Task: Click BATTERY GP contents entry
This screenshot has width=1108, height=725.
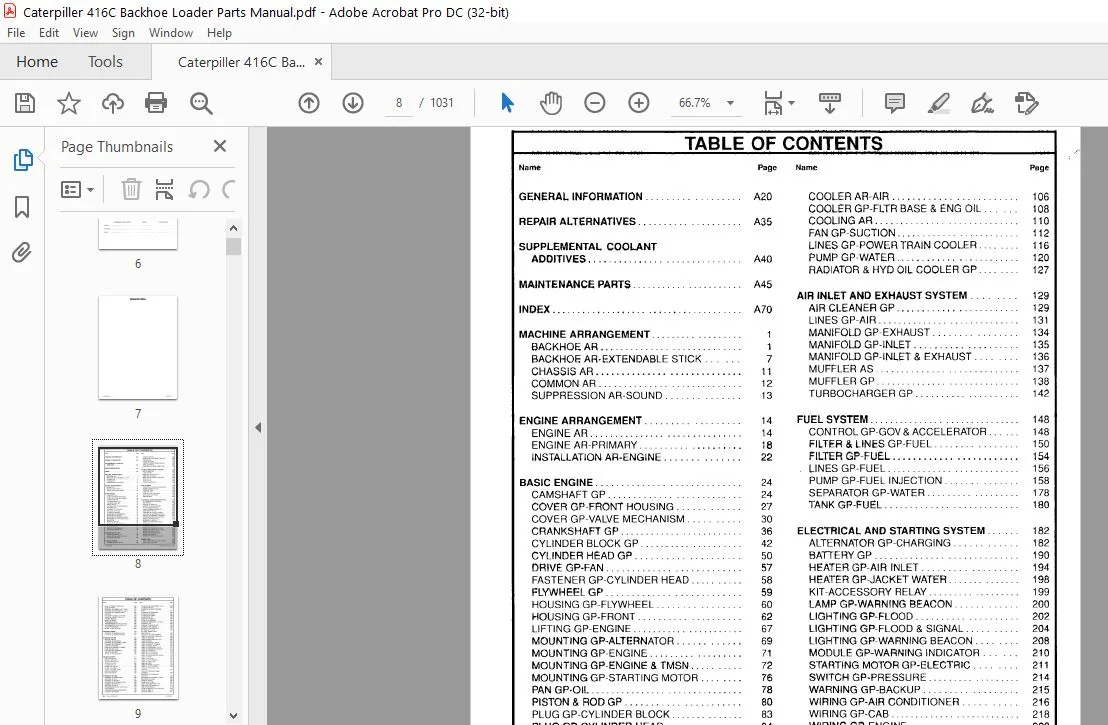Action: pos(840,555)
